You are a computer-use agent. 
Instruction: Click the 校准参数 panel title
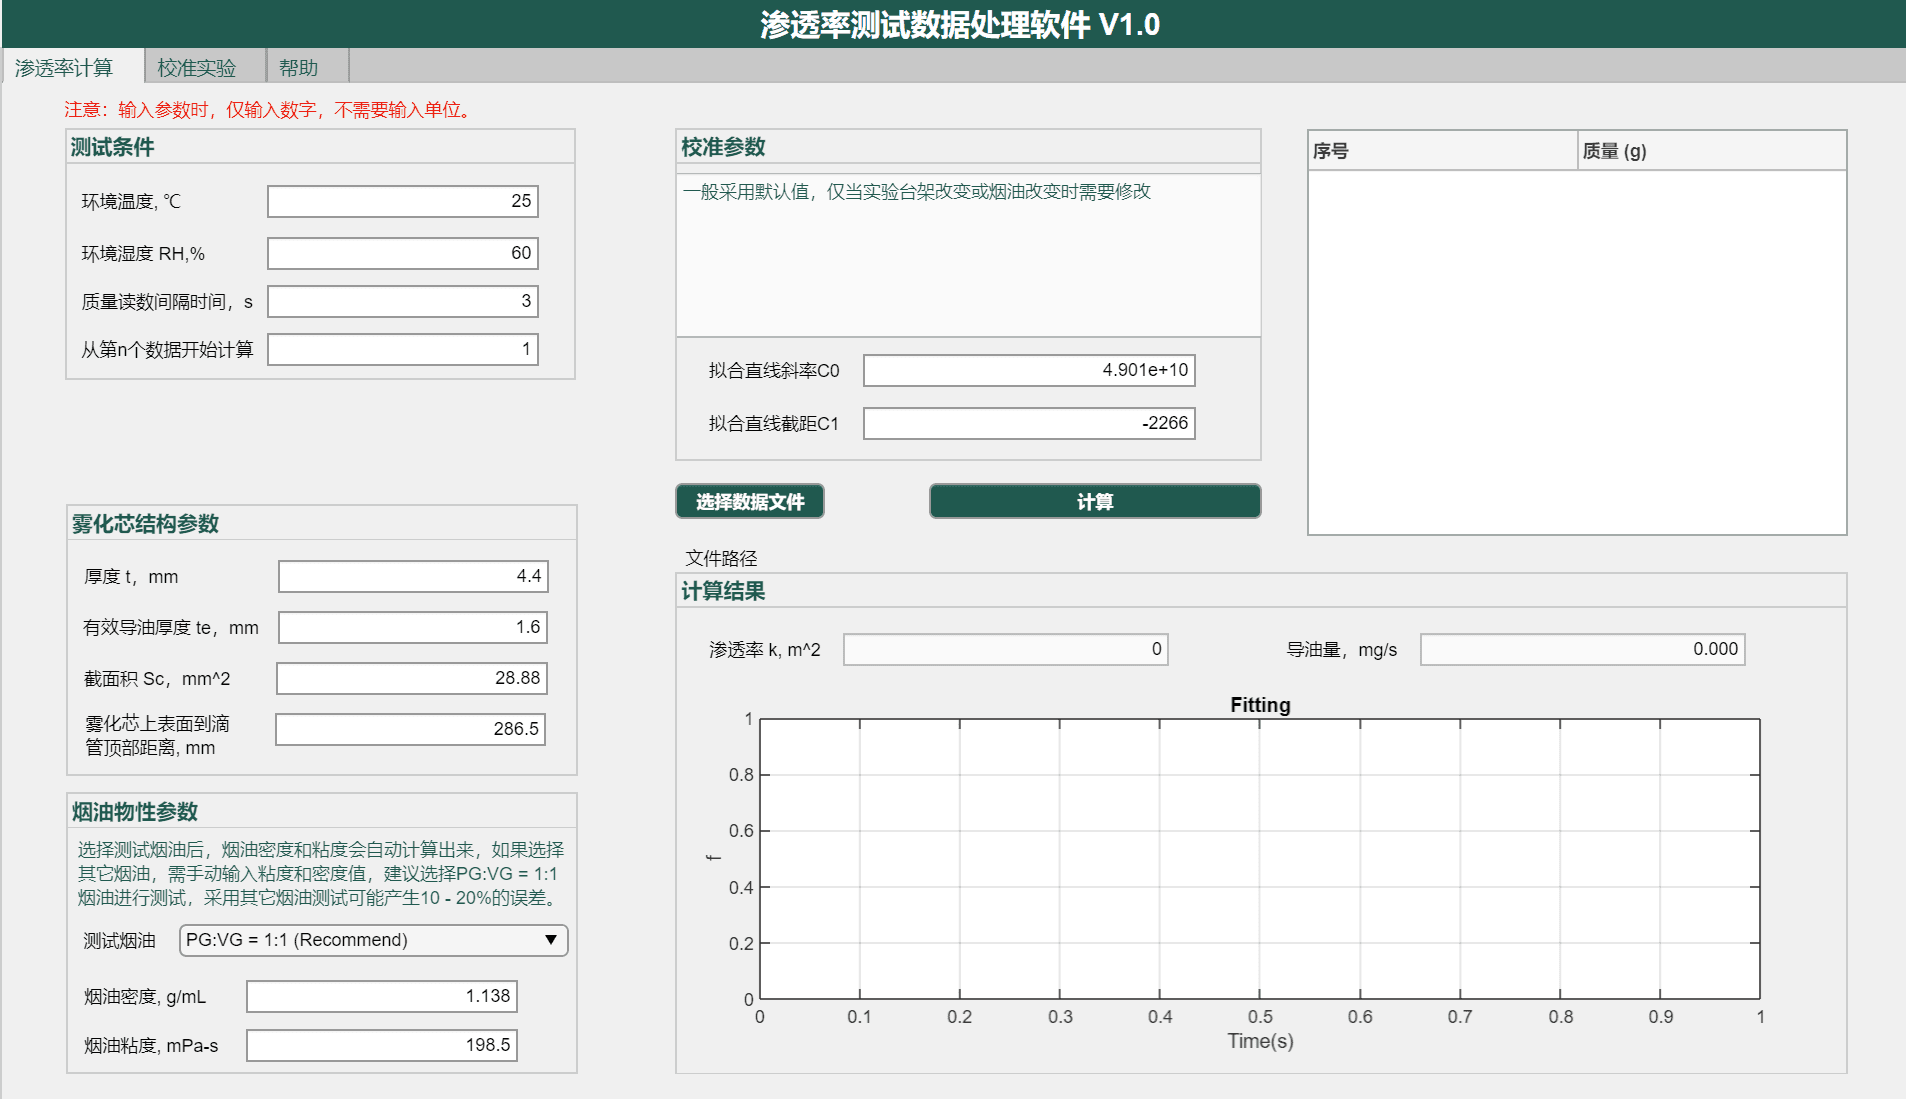point(723,147)
